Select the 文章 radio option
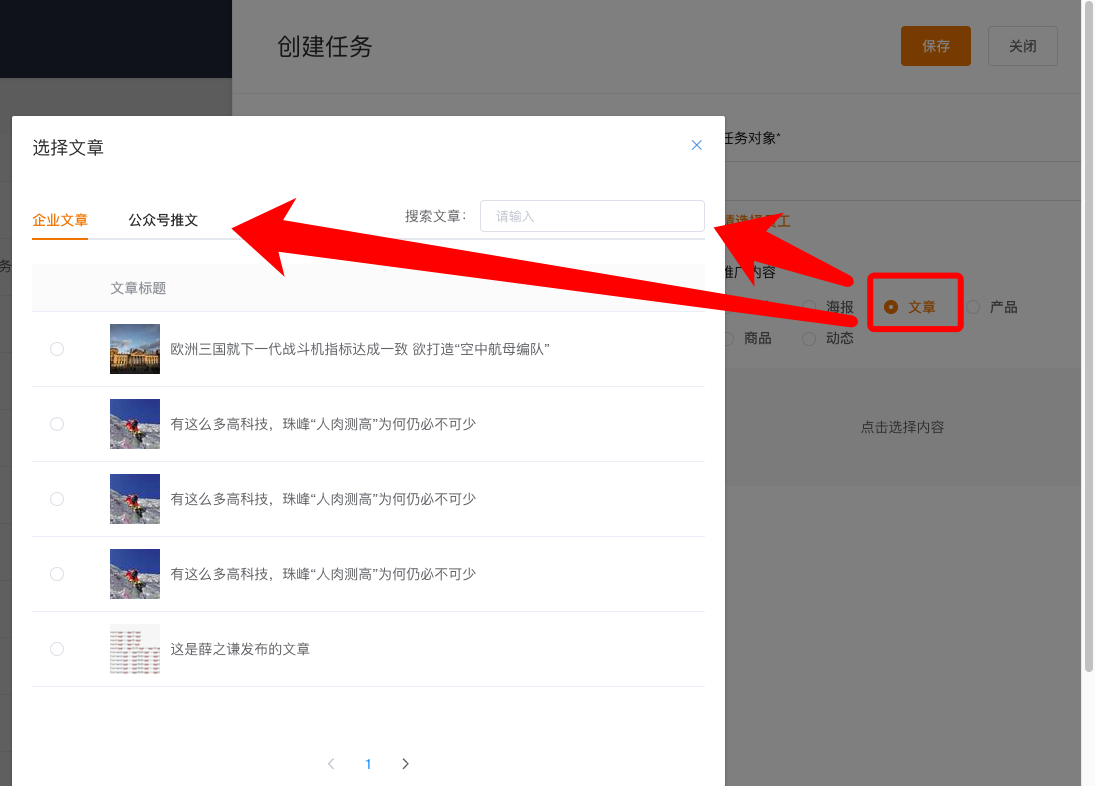The image size is (1095, 786). point(891,307)
